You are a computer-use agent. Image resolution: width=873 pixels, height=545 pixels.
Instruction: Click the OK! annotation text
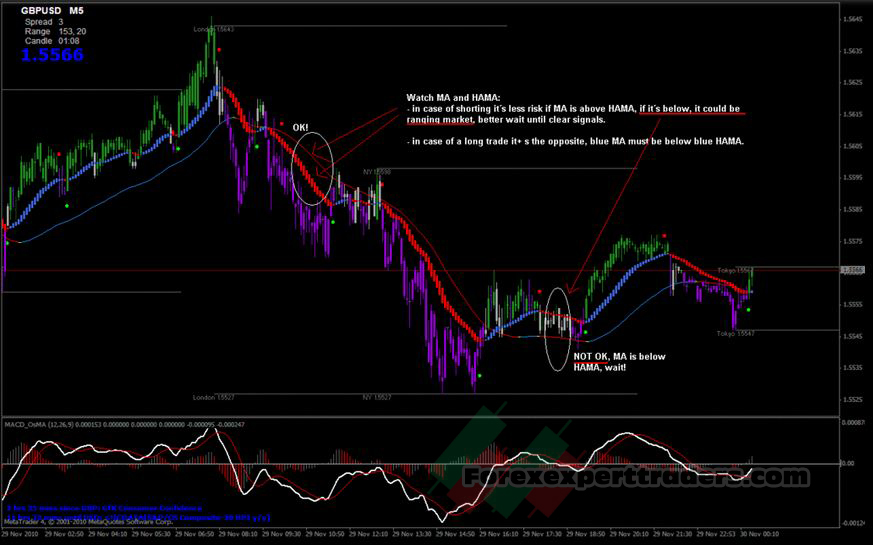tap(301, 128)
